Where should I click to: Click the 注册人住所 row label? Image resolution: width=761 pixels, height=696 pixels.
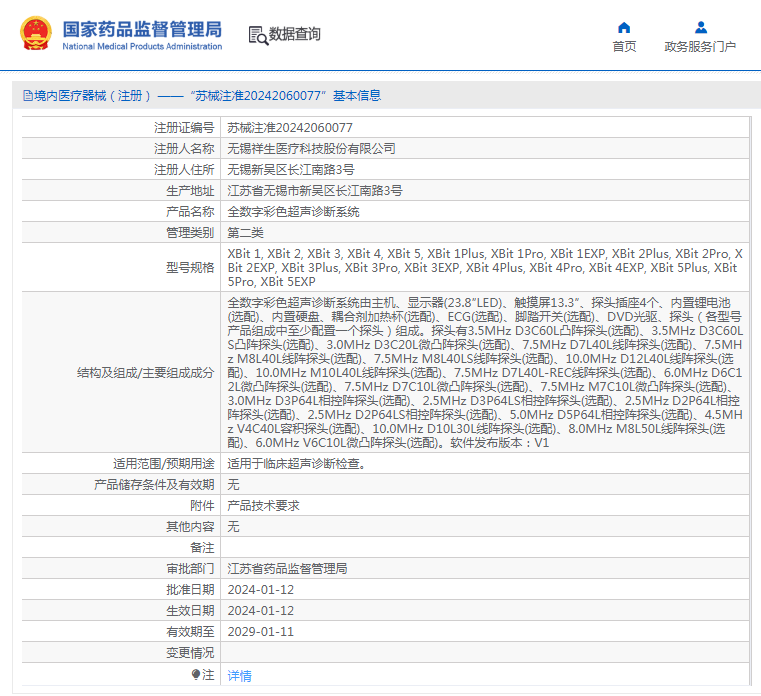184,169
